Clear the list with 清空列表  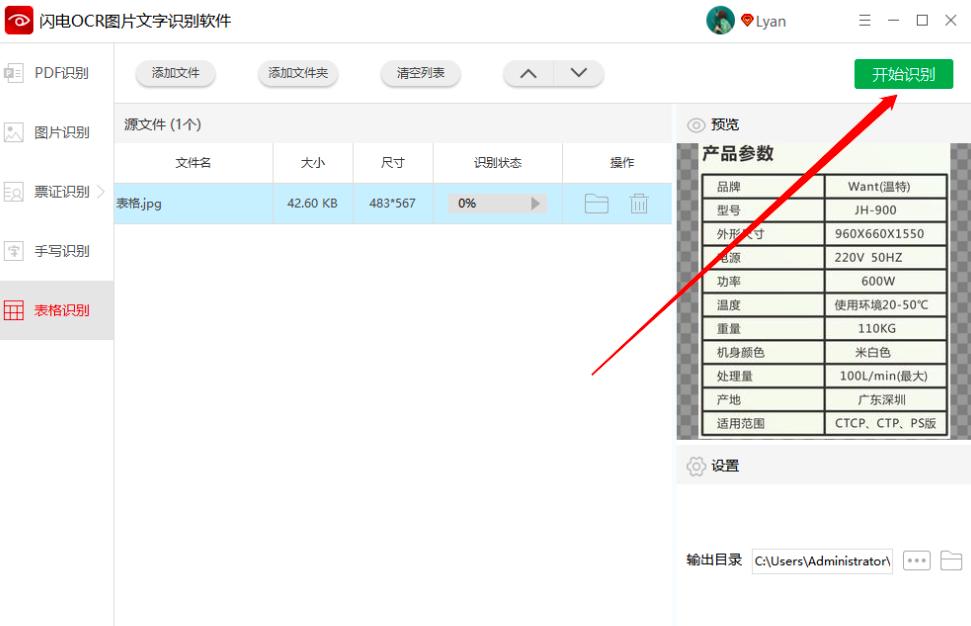point(420,74)
